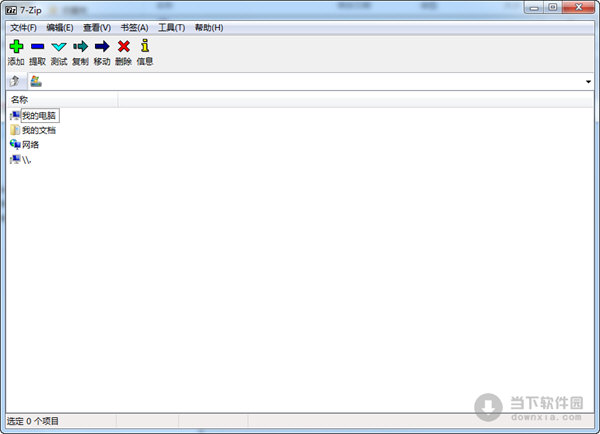Click the 网络 network globe icon

tap(15, 144)
